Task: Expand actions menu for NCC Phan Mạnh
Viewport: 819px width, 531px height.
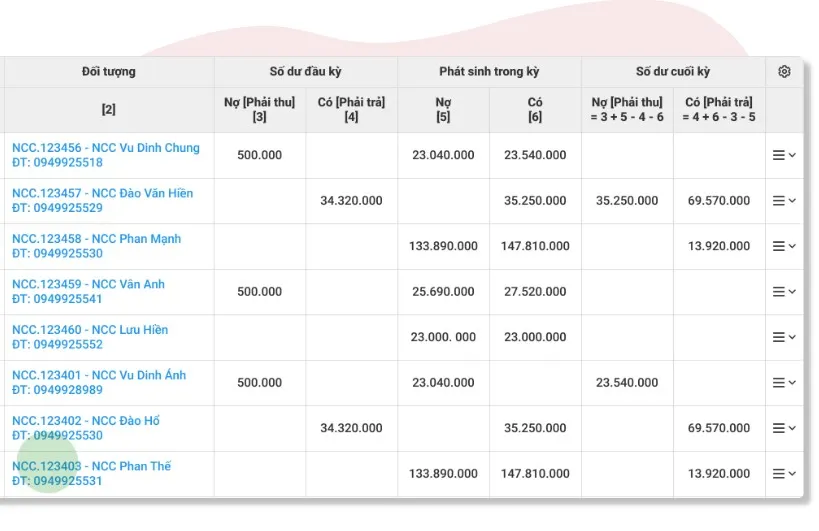Action: pyautogui.click(x=784, y=246)
